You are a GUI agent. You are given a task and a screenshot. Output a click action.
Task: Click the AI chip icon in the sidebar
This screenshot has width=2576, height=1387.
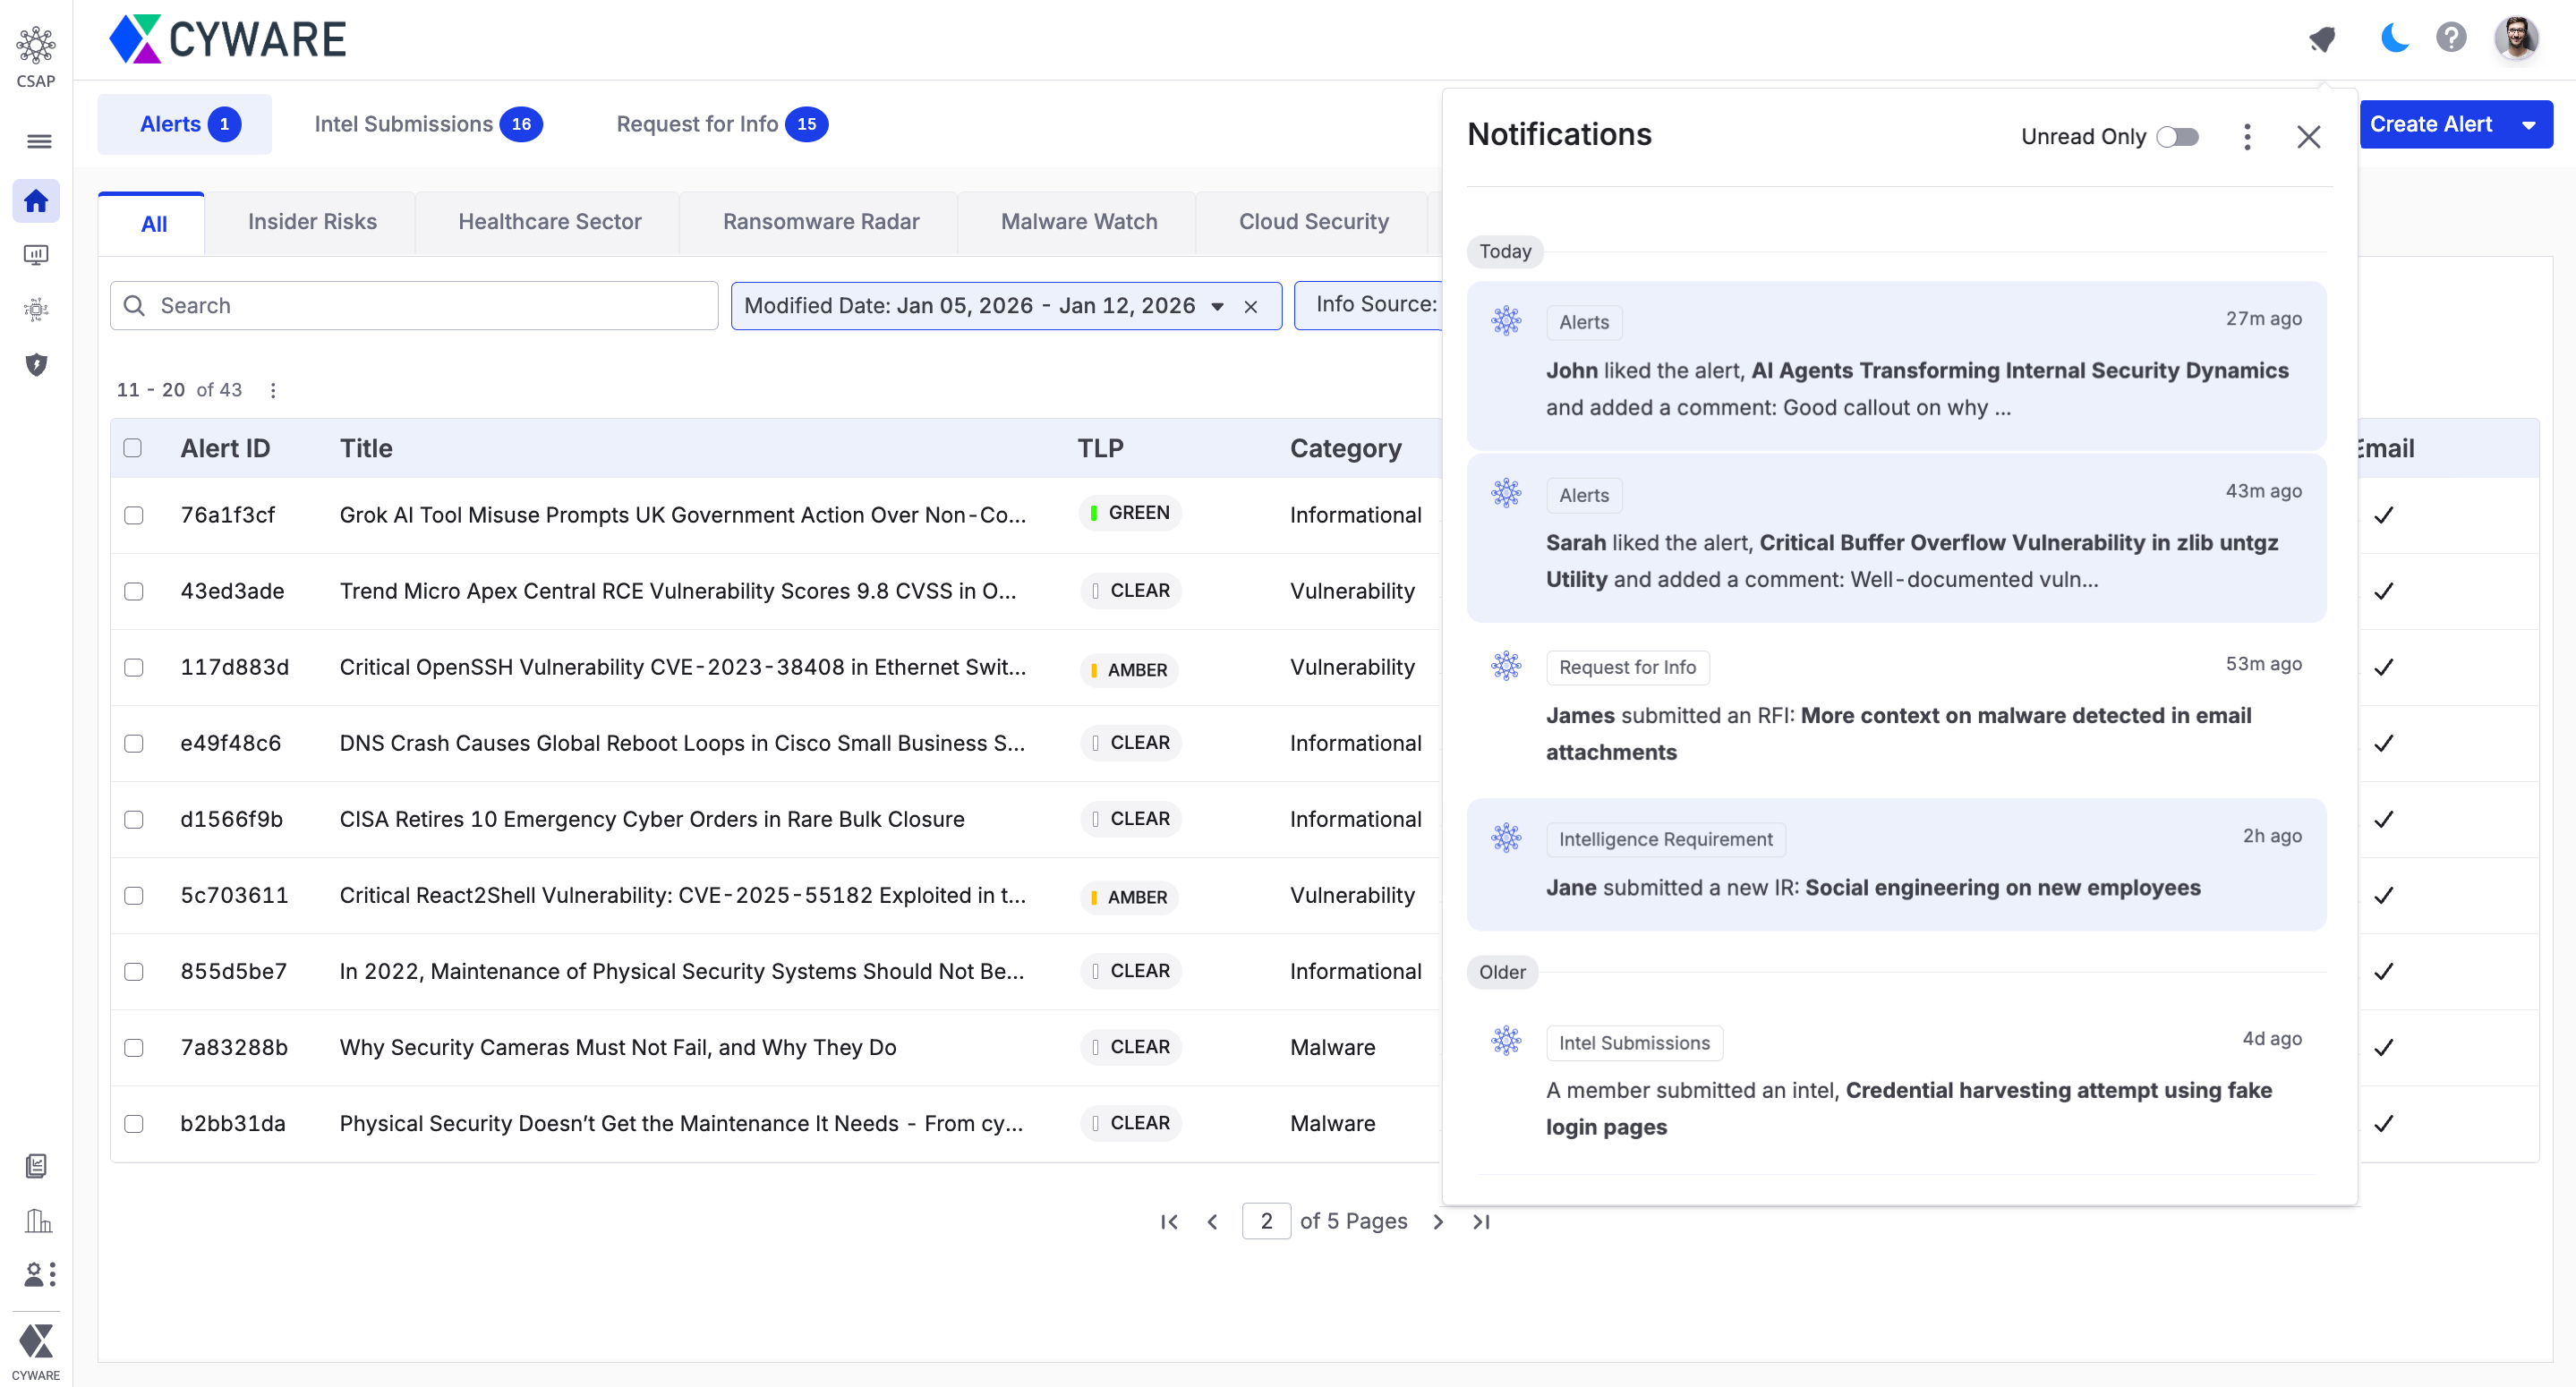pos(36,309)
